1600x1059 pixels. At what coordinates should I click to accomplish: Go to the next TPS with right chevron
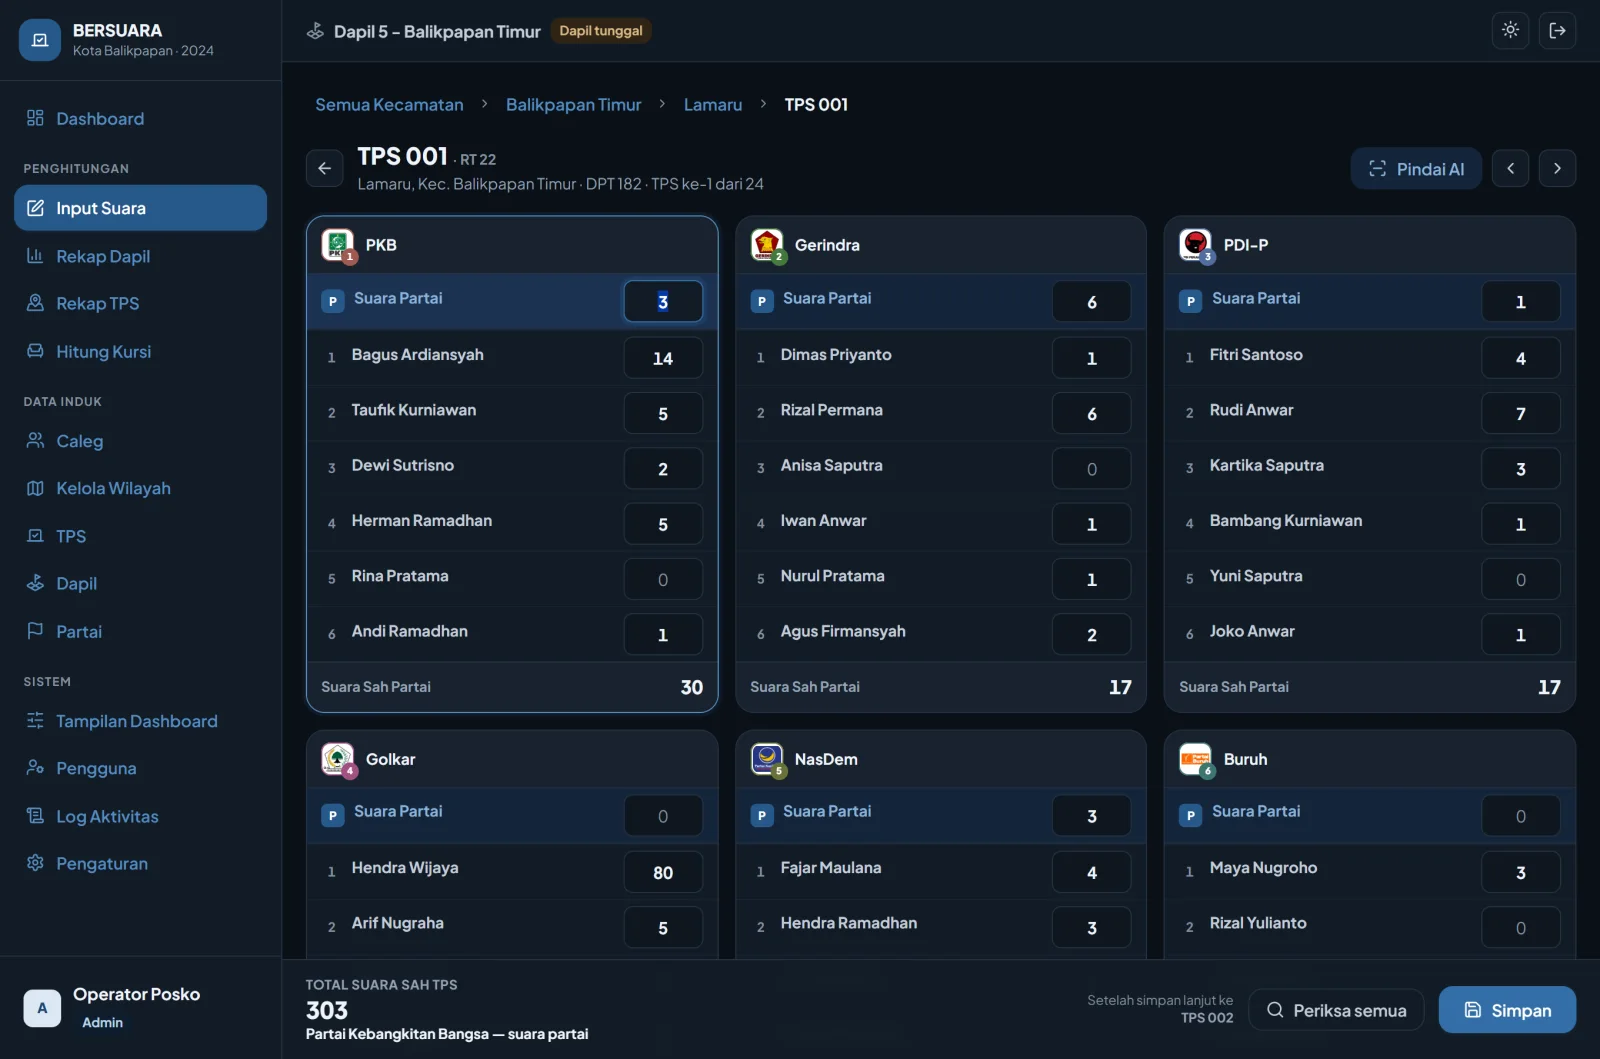[1557, 168]
